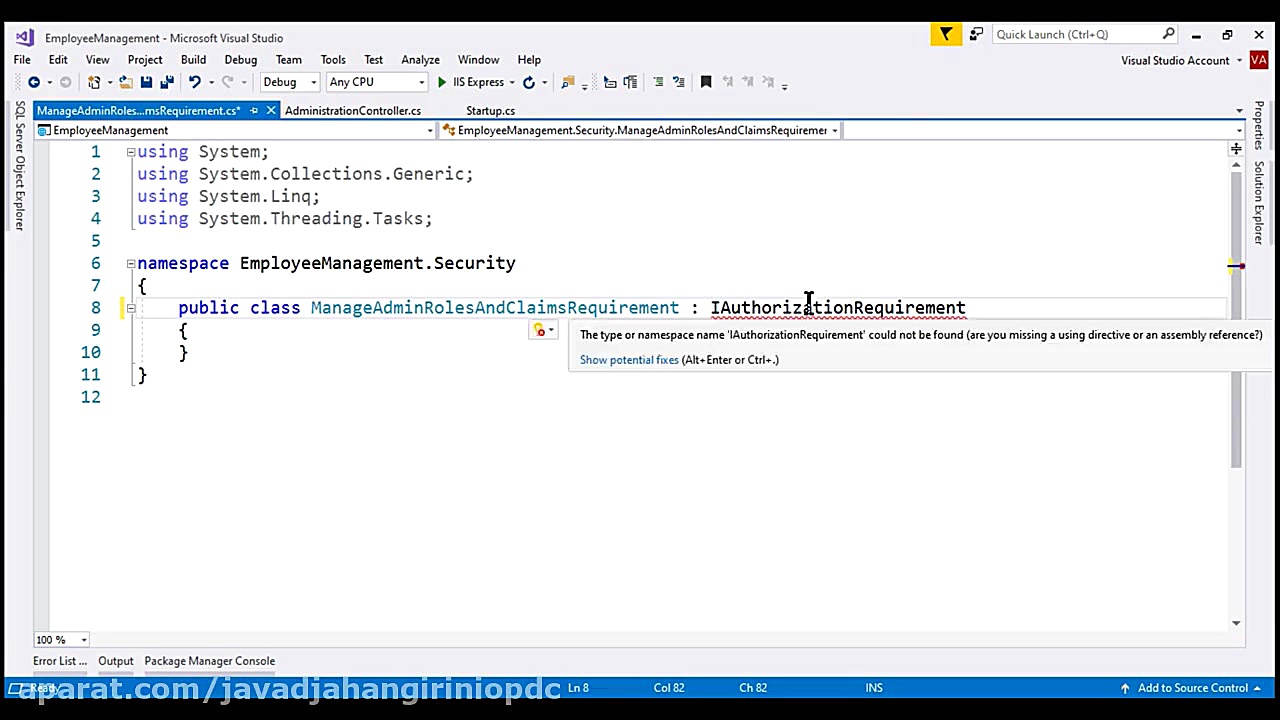The height and width of the screenshot is (720, 1280).
Task: Open the Edit menu
Action: pyautogui.click(x=58, y=60)
